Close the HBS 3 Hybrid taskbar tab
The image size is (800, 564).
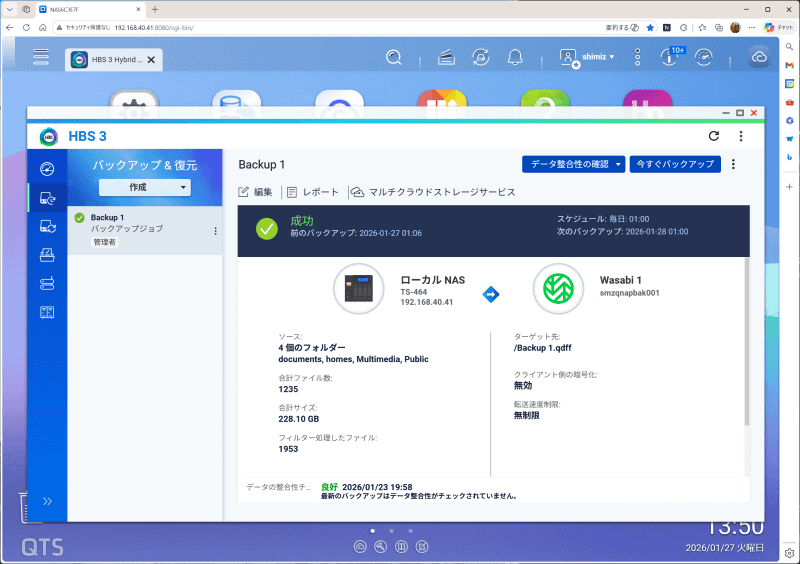tap(151, 60)
